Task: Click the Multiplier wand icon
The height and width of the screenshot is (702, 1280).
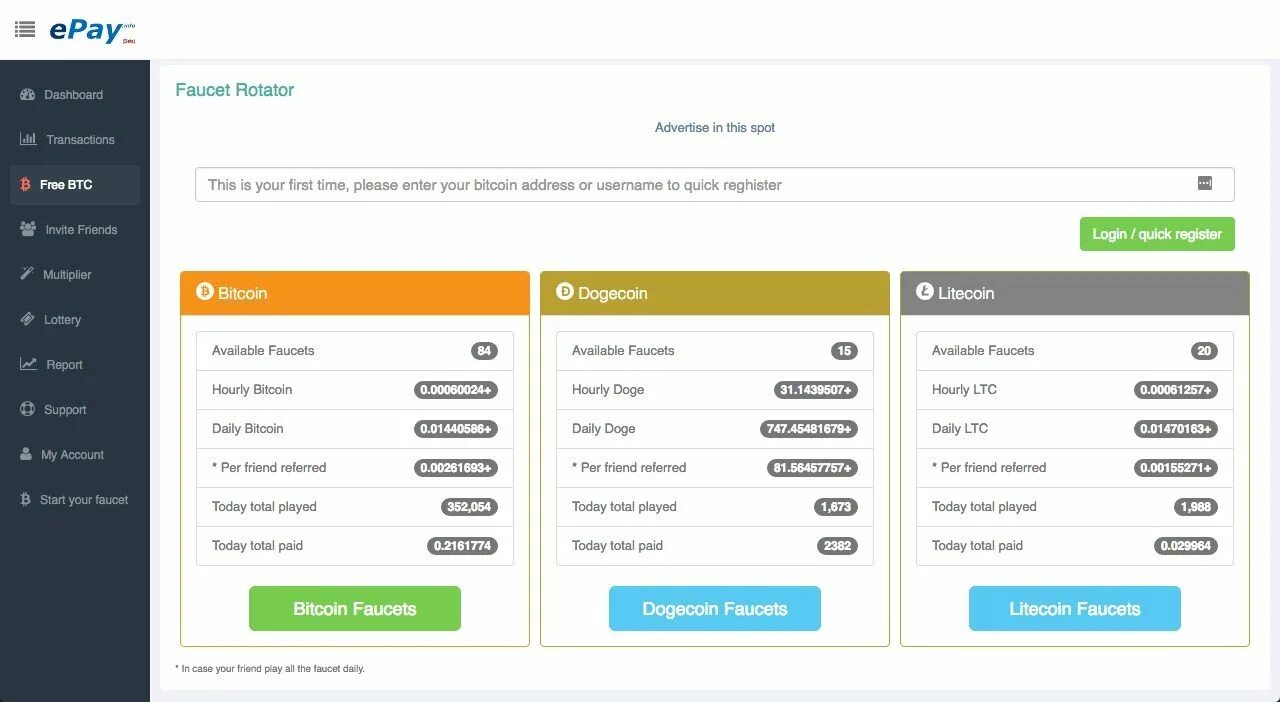Action: [x=27, y=274]
